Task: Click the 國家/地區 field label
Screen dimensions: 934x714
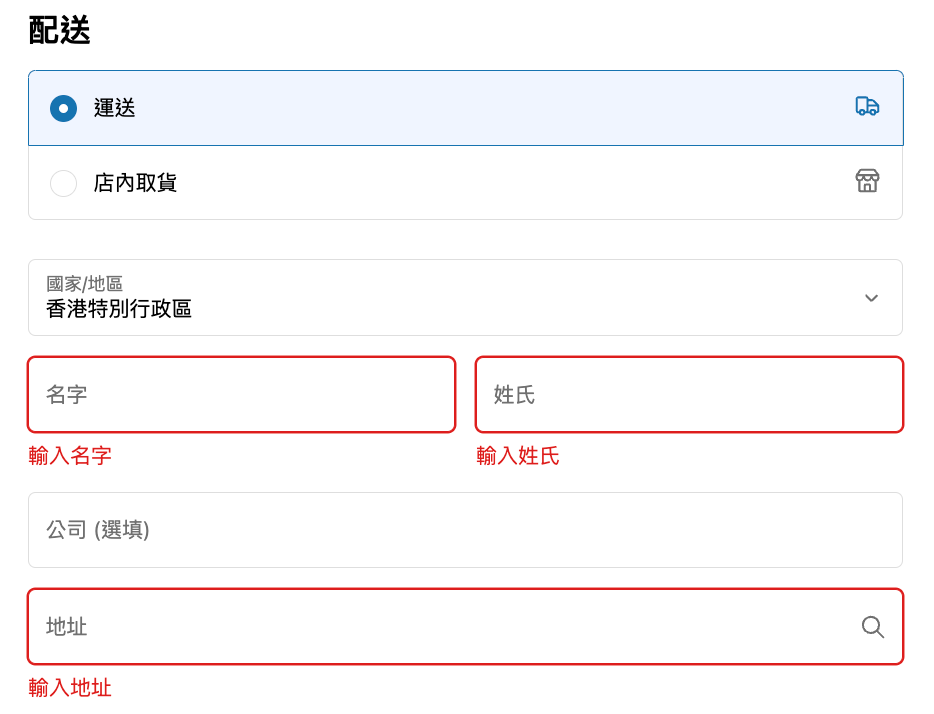Action: (85, 284)
